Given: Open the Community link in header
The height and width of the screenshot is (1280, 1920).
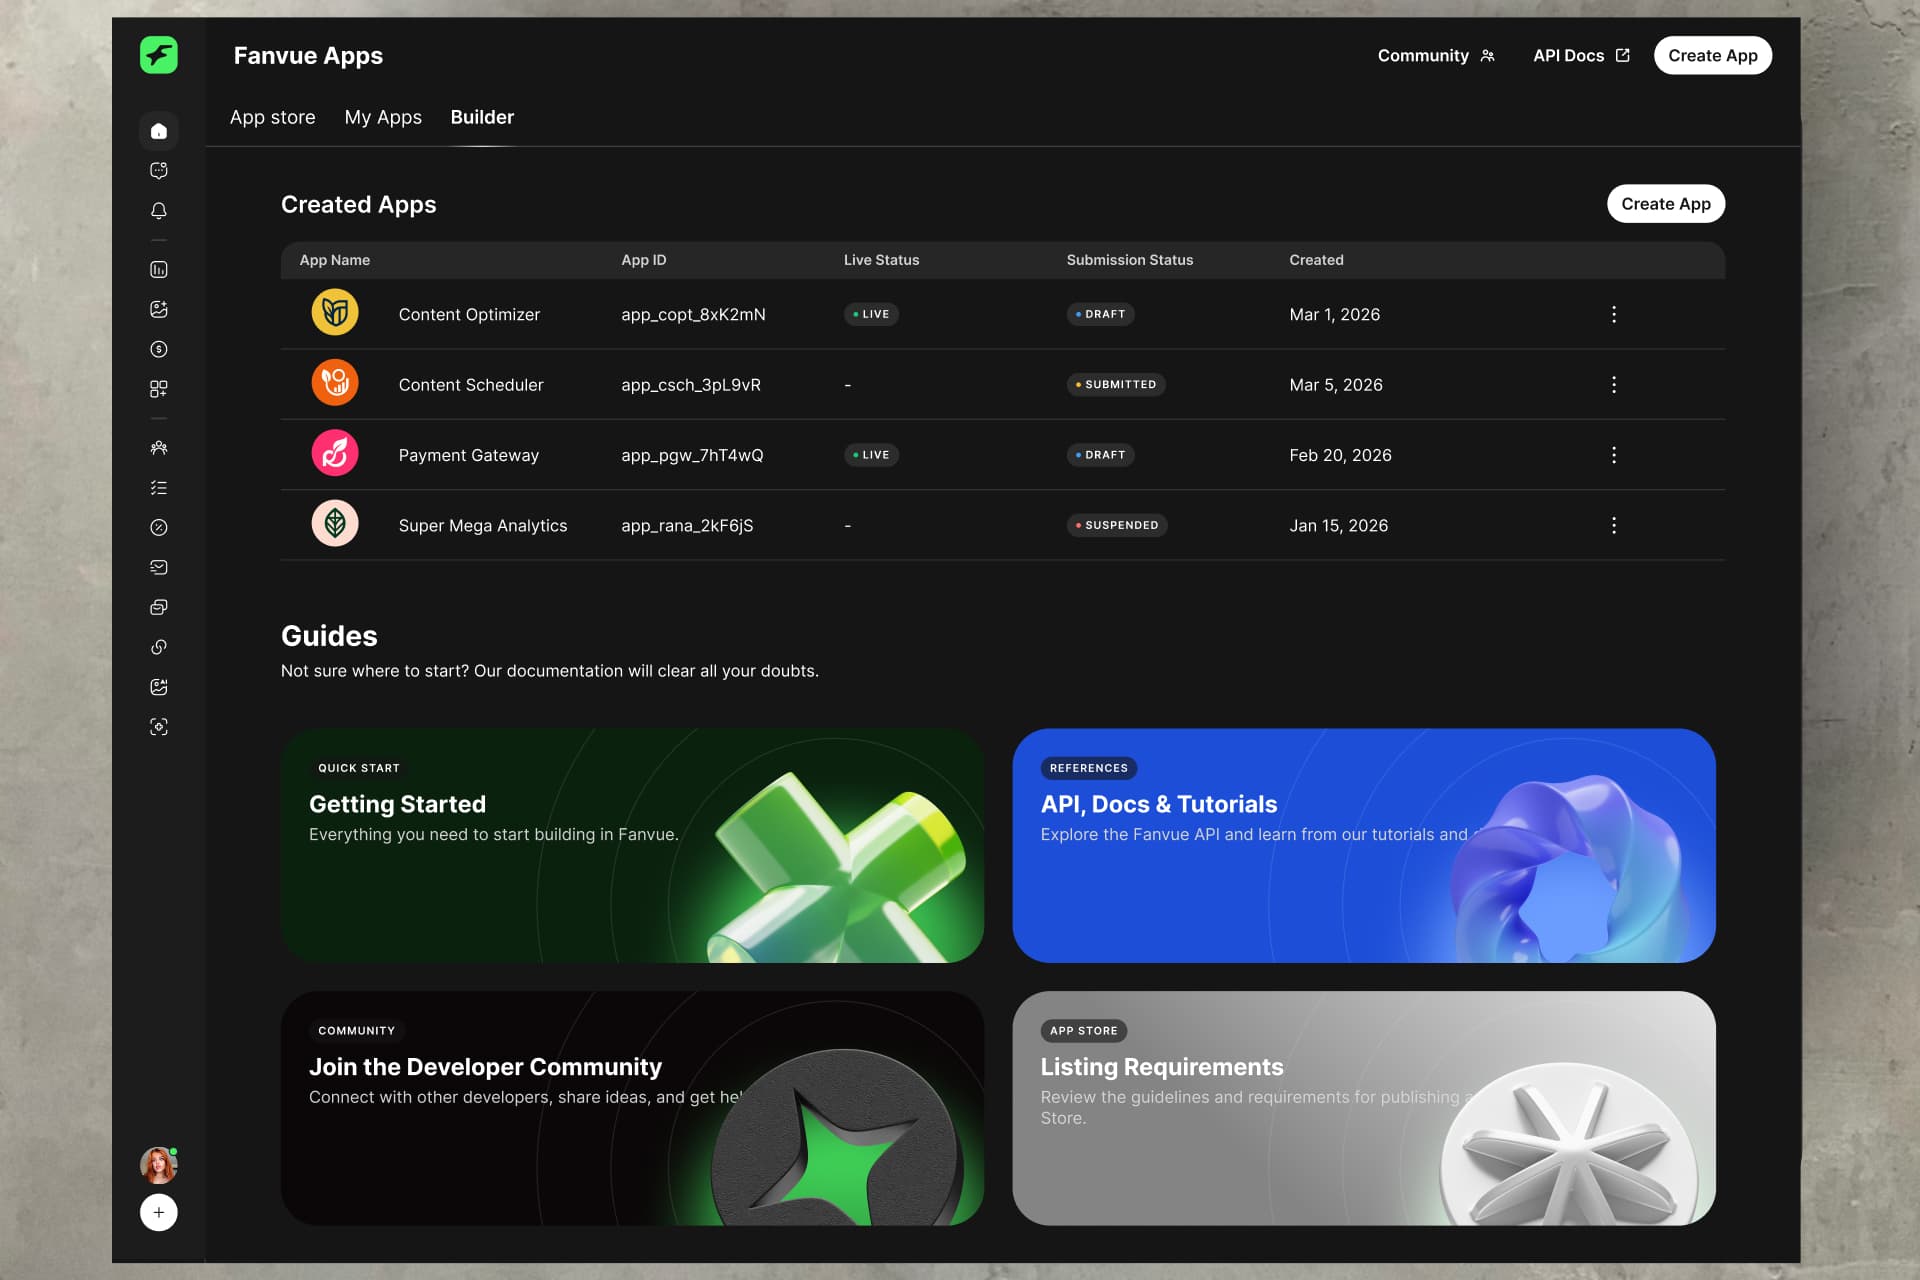Looking at the screenshot, I should coord(1436,56).
